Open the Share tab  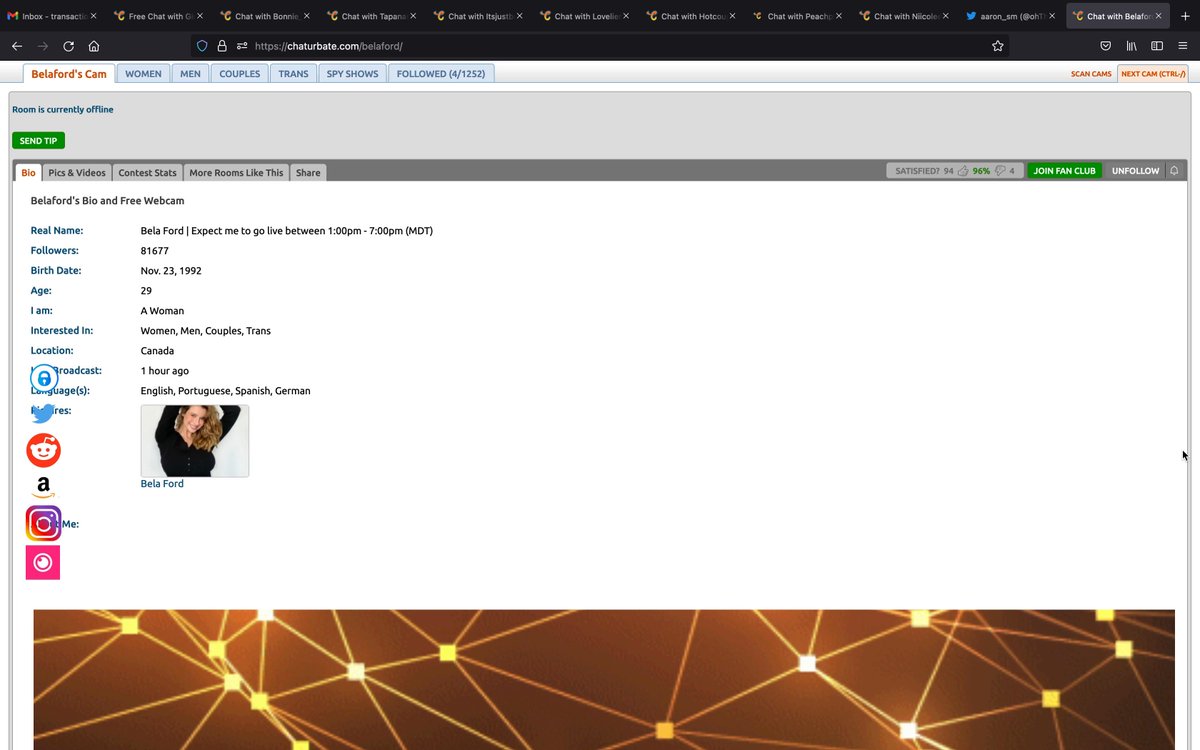pos(308,172)
